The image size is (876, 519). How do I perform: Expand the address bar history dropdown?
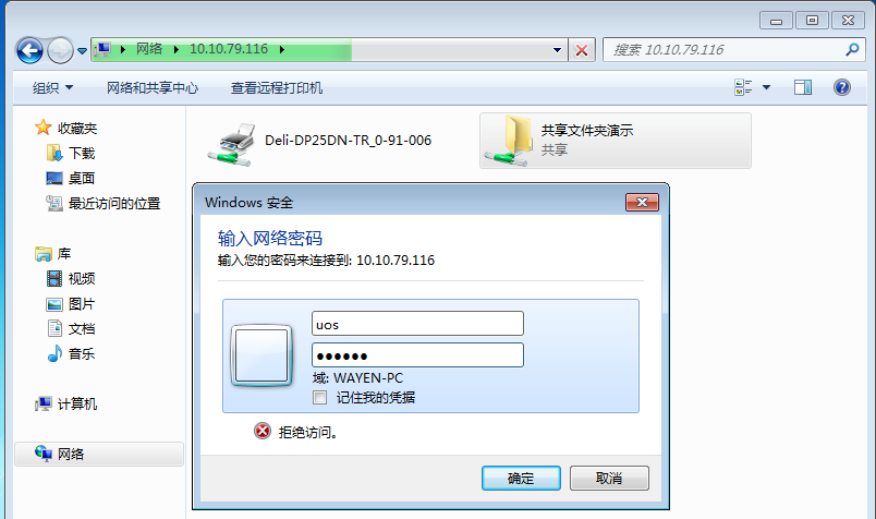pyautogui.click(x=557, y=50)
